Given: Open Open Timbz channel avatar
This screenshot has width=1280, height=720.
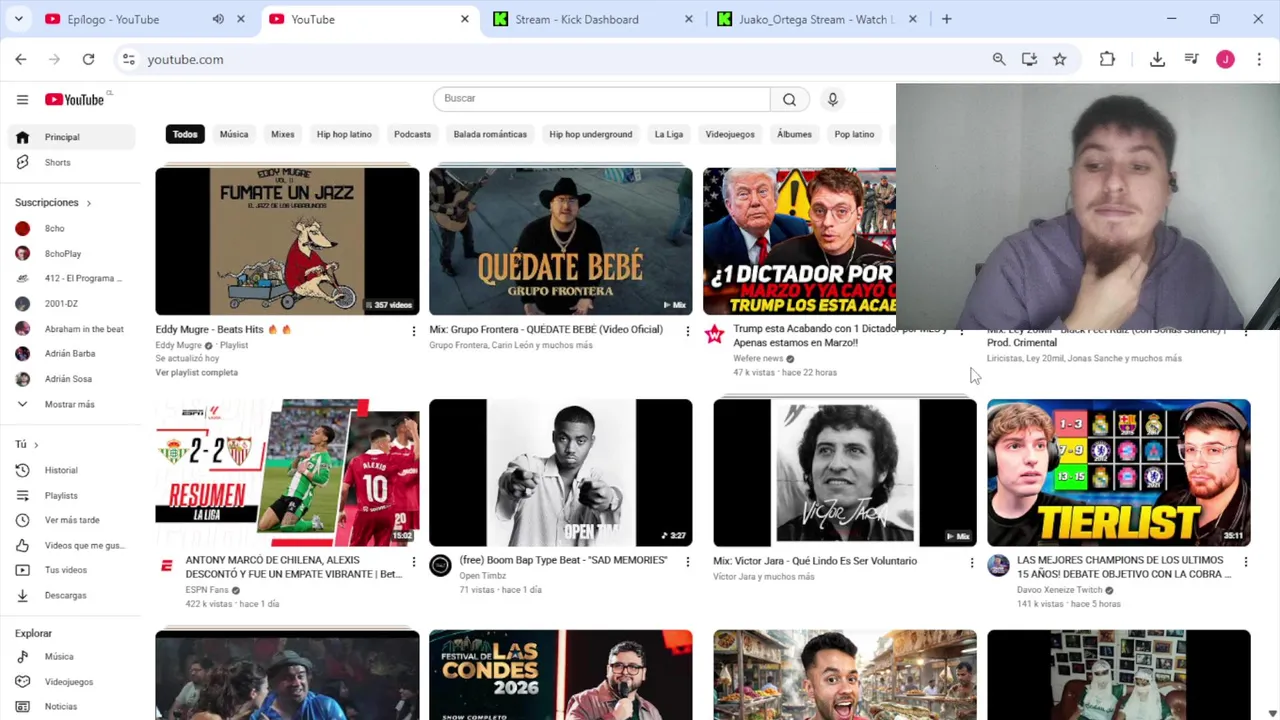Looking at the screenshot, I should [440, 566].
